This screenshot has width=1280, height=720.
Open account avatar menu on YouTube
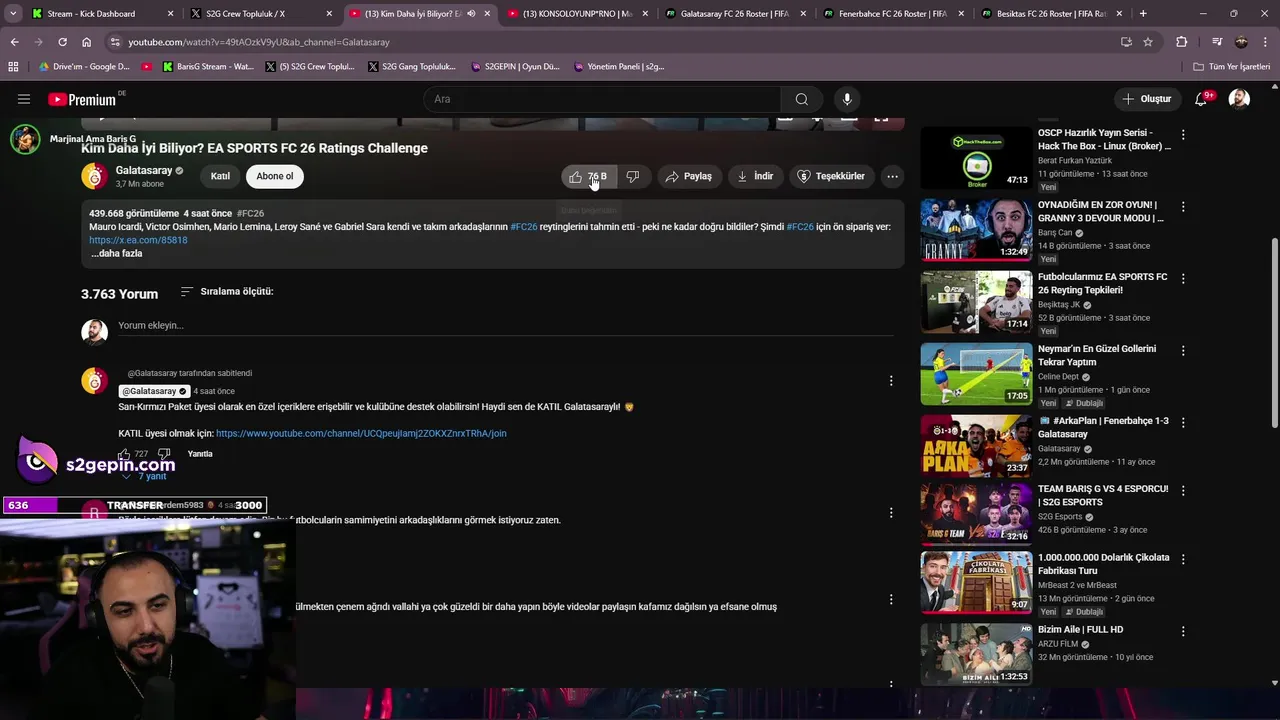pyautogui.click(x=1239, y=99)
